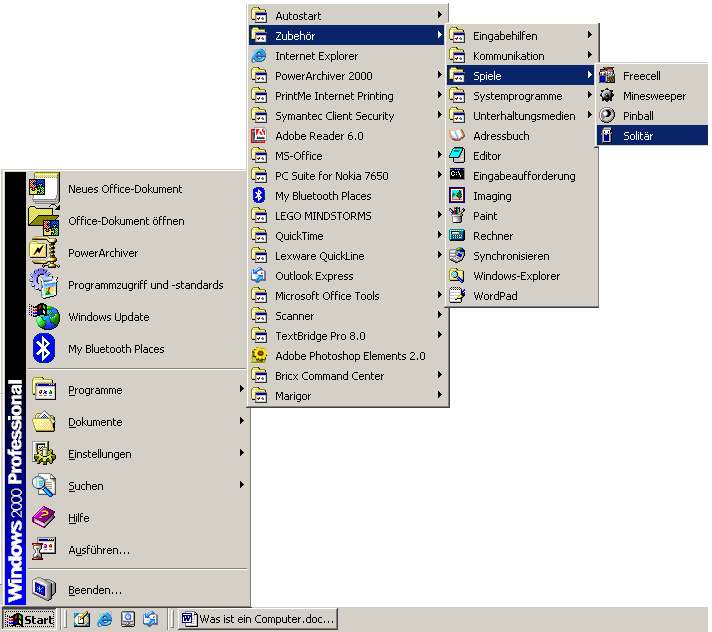Click the Start button
712x632 pixels.
tap(30, 619)
